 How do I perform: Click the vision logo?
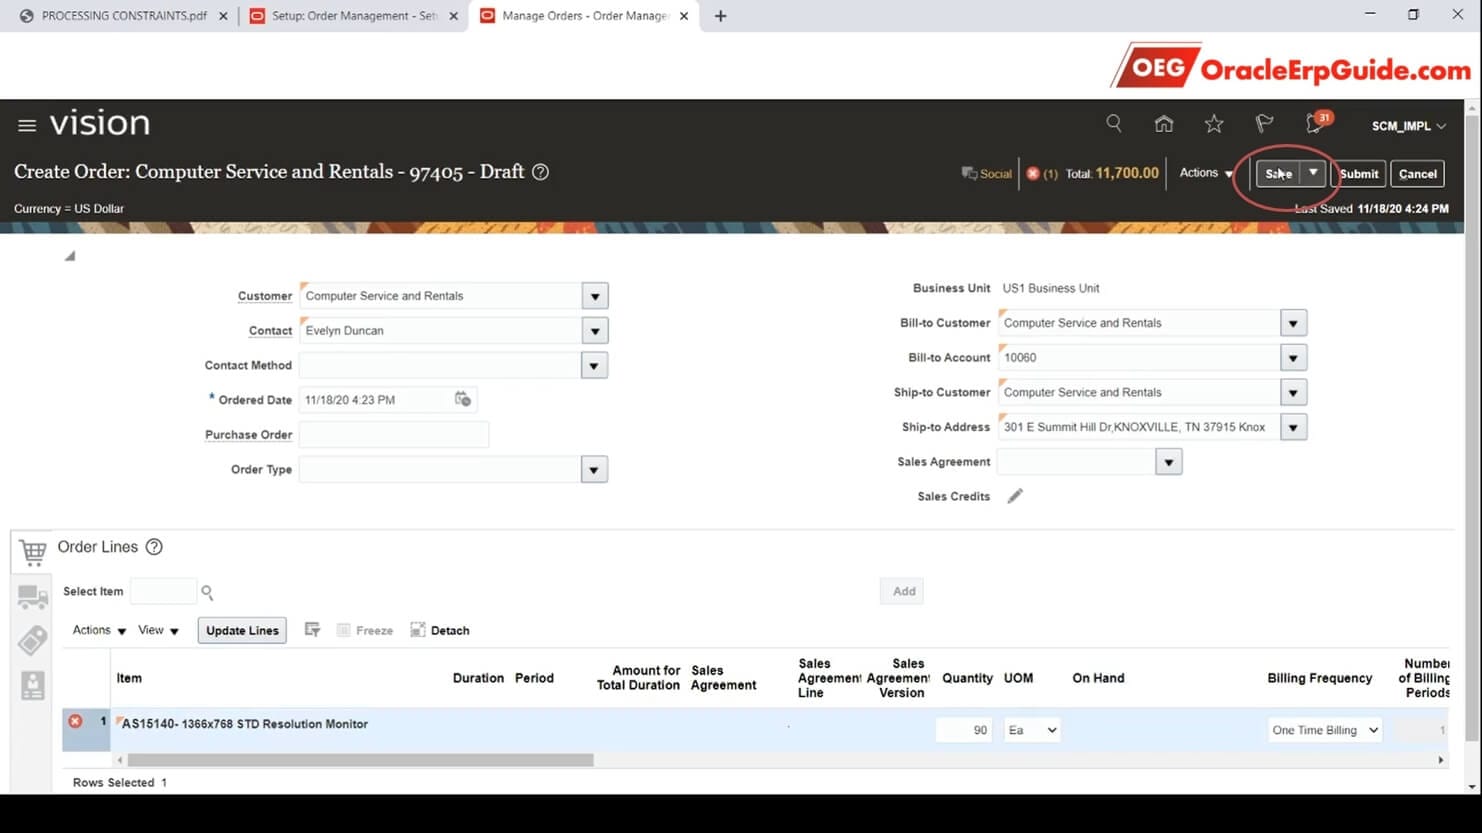100,123
